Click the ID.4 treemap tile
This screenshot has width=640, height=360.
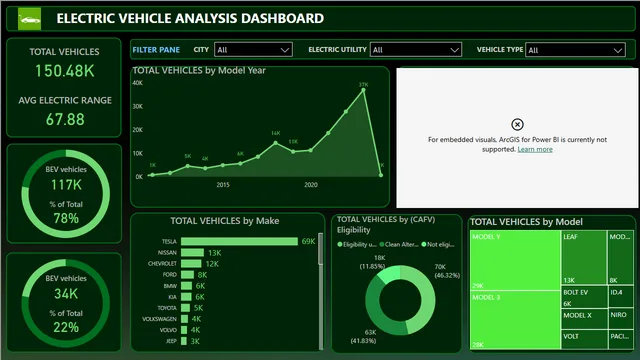[x=621, y=297]
